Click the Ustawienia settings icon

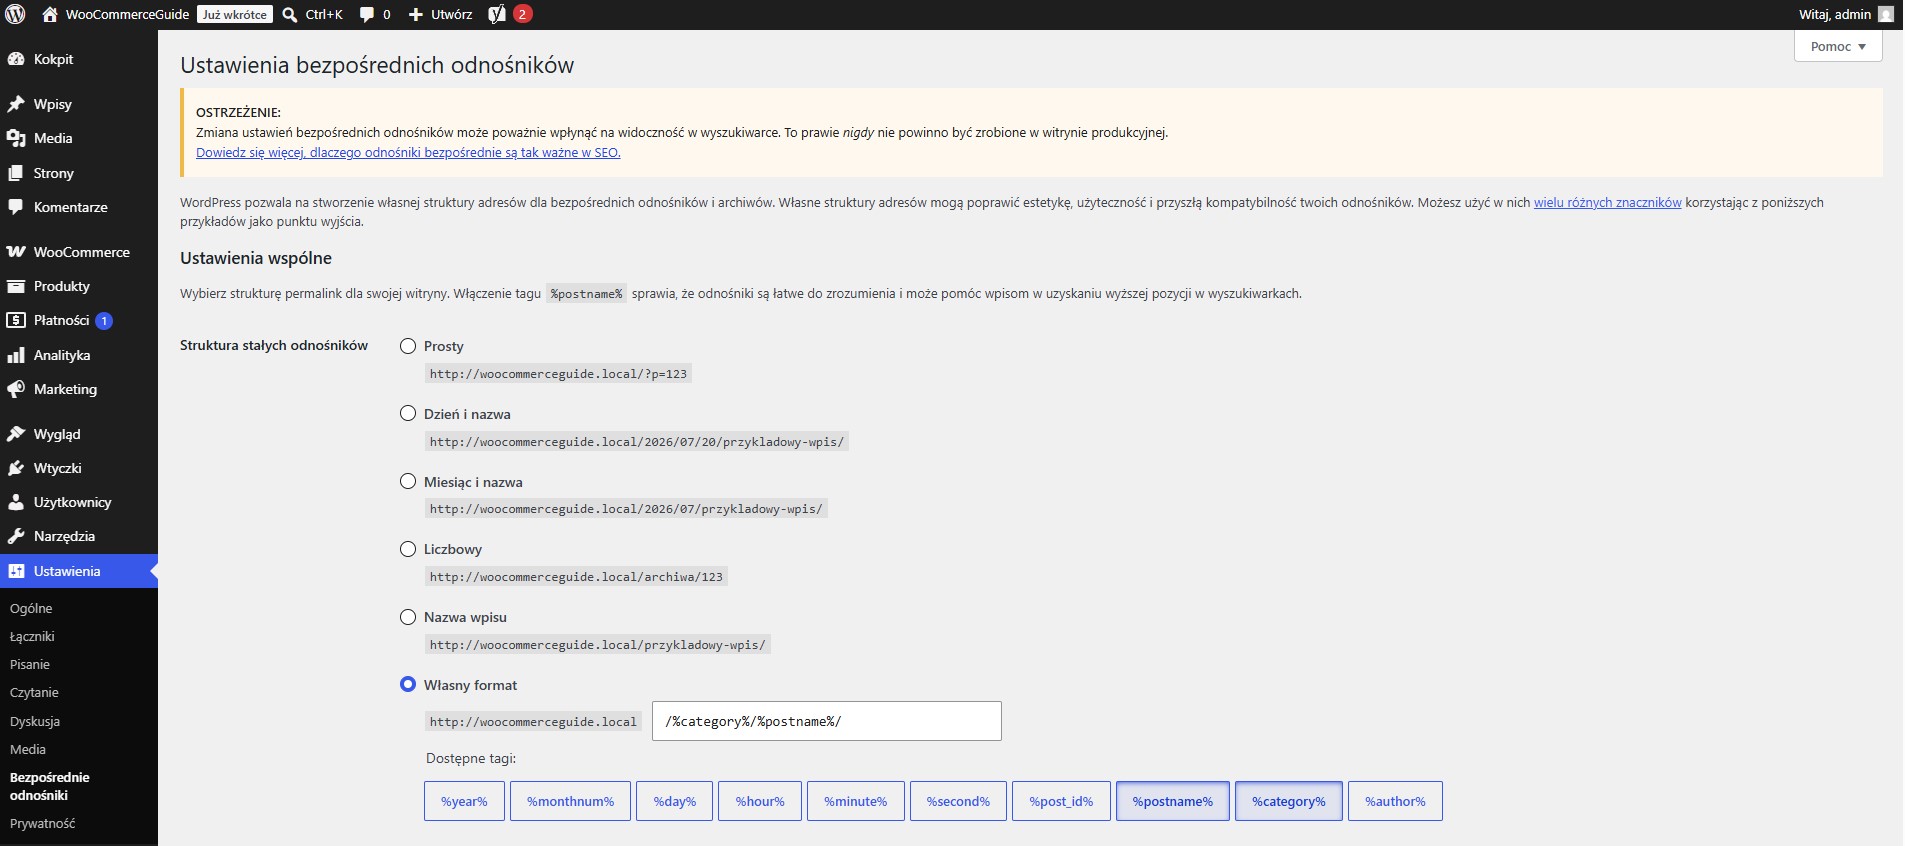[x=16, y=571]
